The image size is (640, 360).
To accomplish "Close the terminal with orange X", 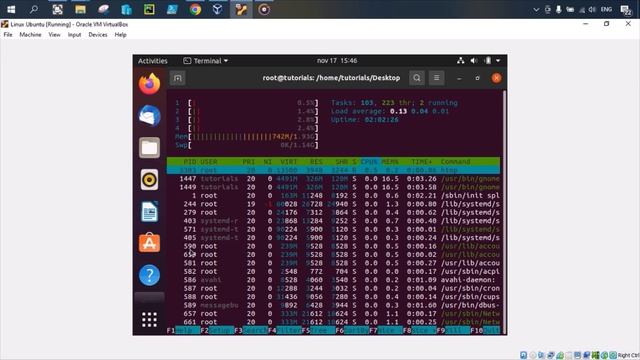I will [x=496, y=78].
